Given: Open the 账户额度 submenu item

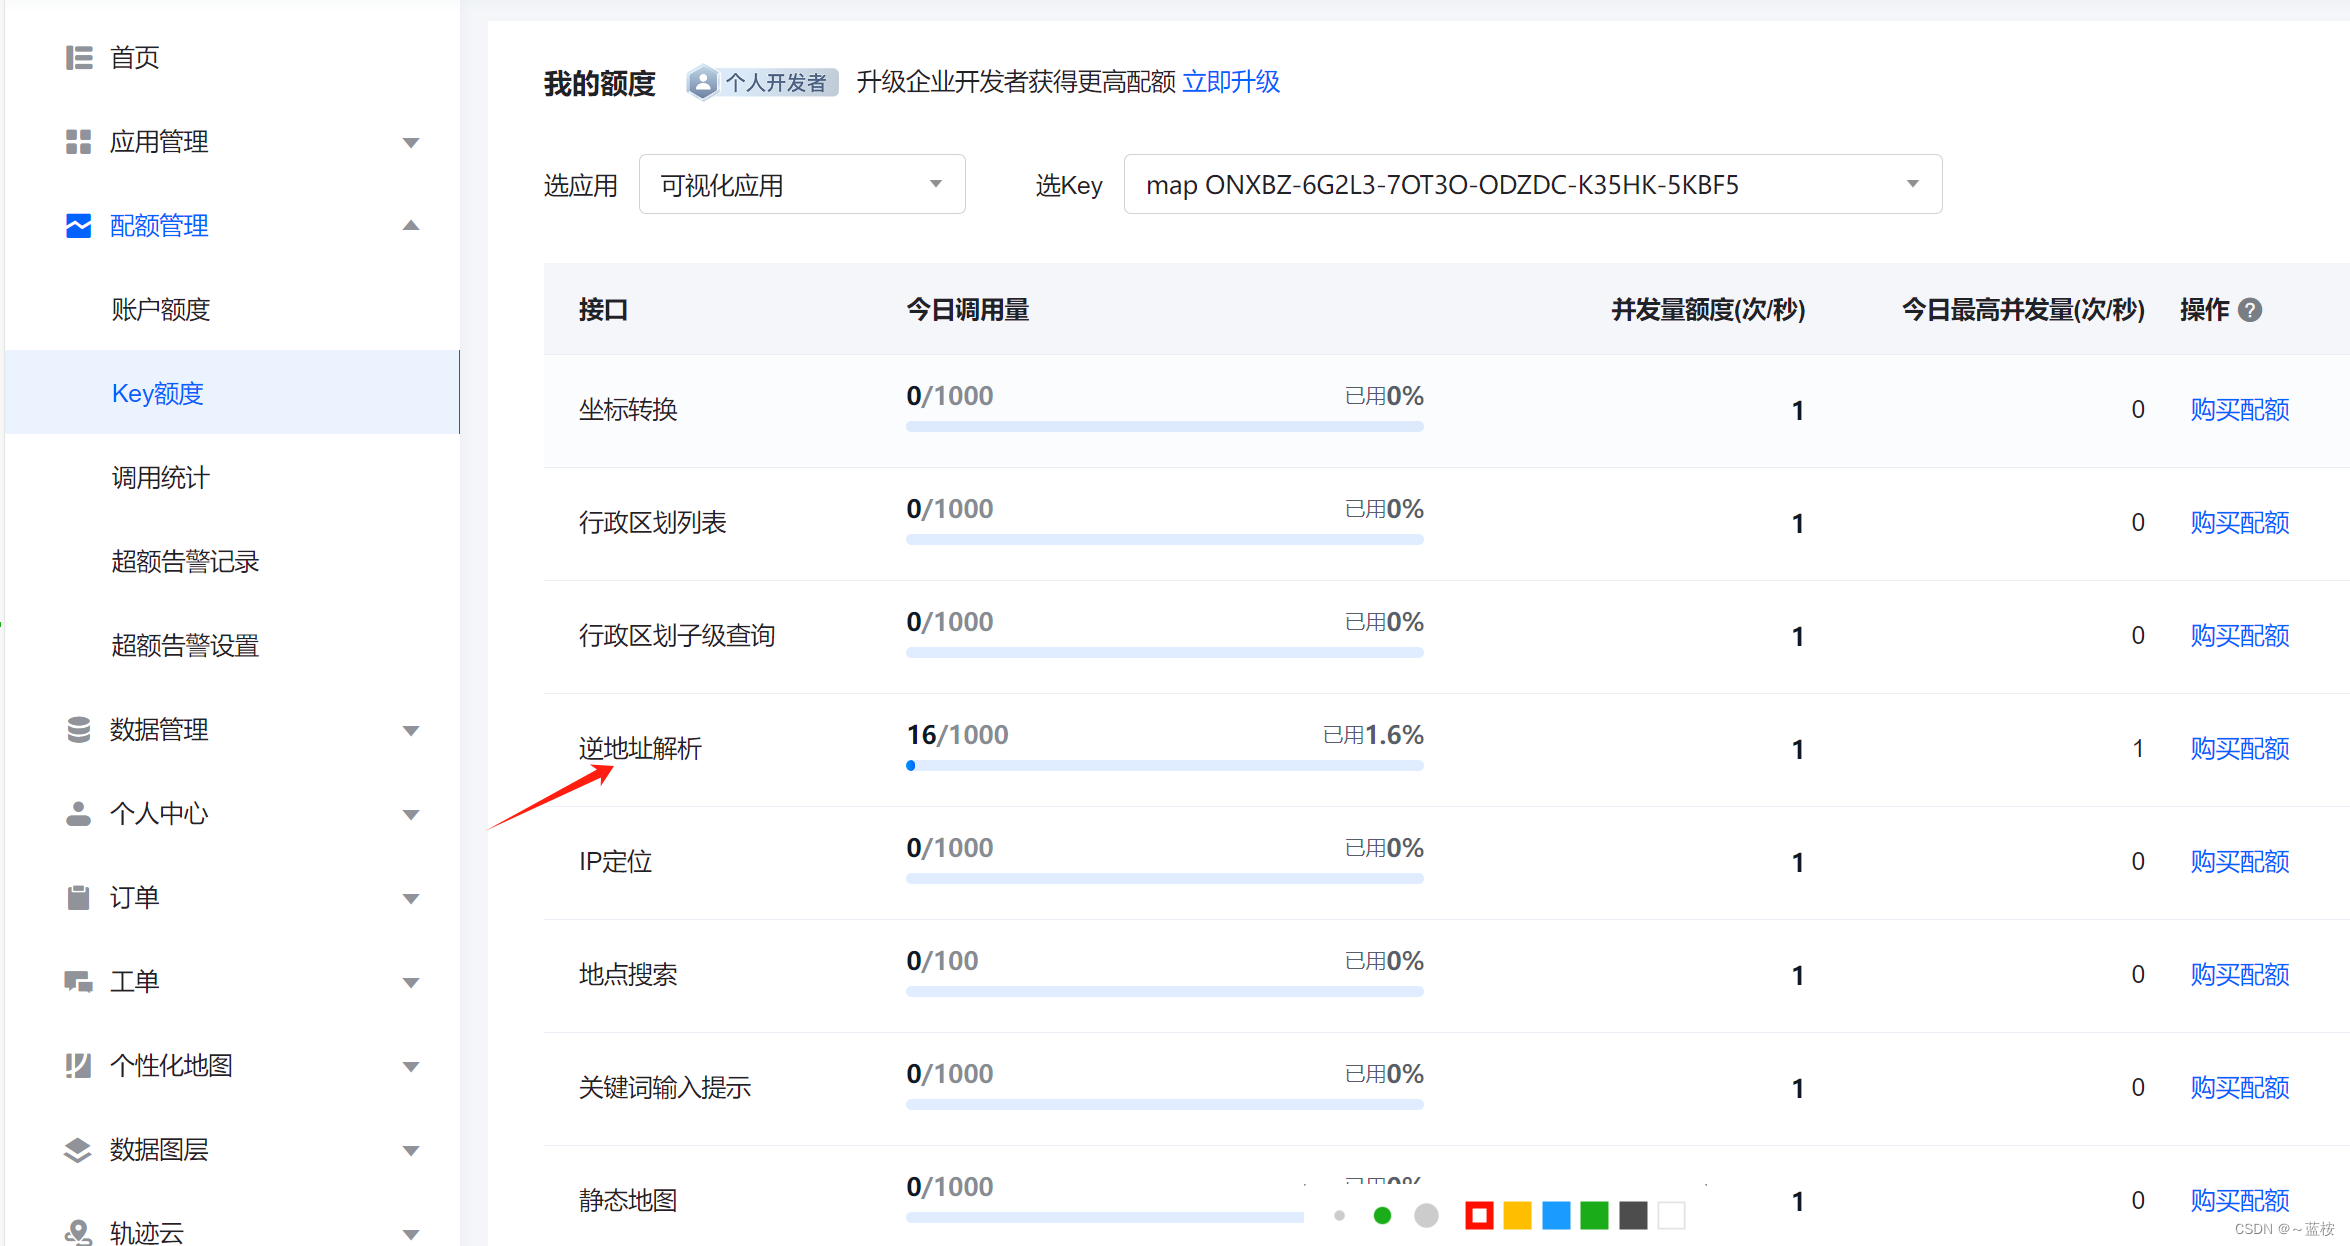Looking at the screenshot, I should point(161,310).
